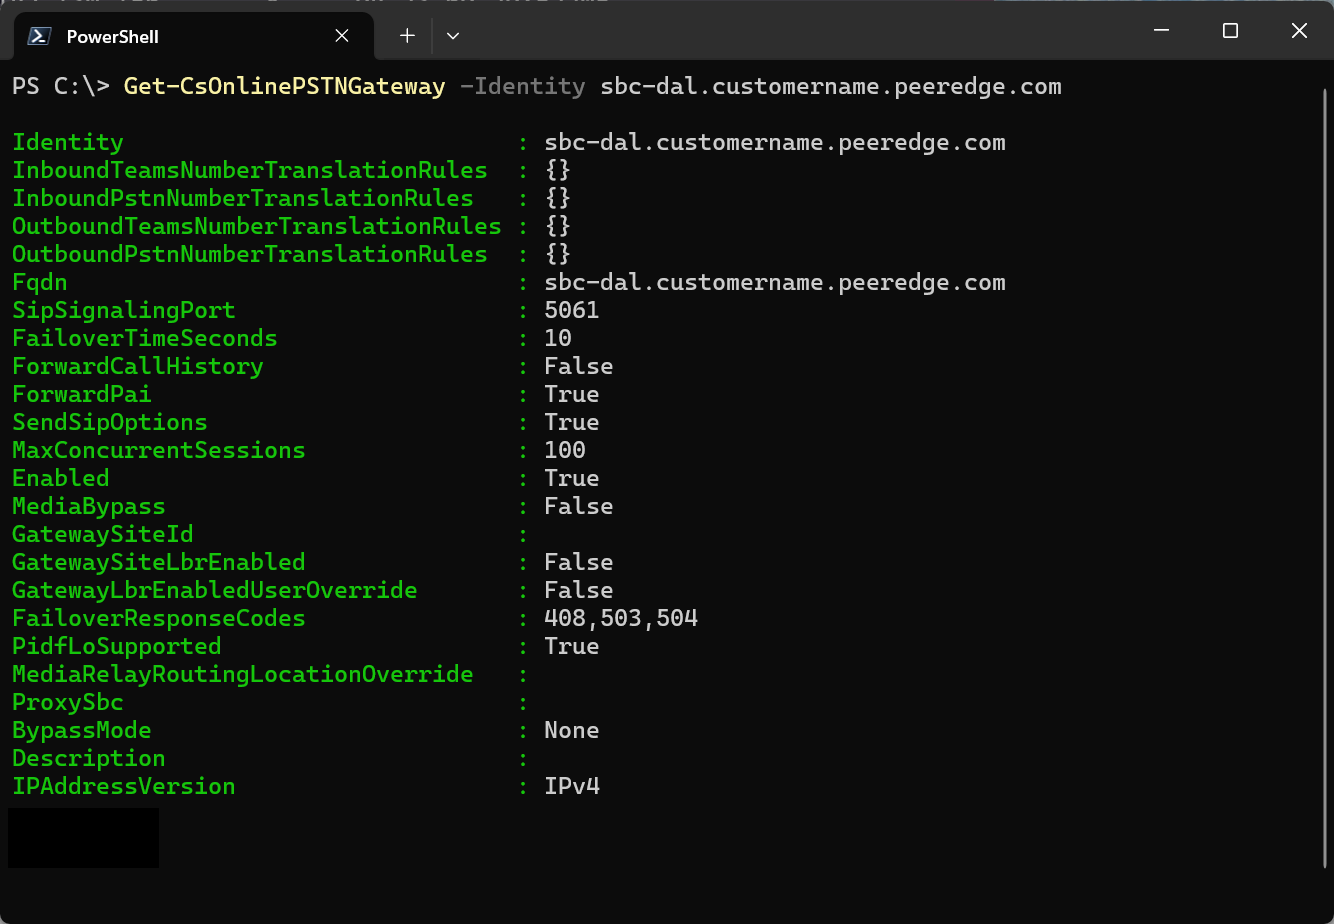Viewport: 1334px width, 924px height.
Task: Minimize the terminal window
Action: click(1161, 31)
